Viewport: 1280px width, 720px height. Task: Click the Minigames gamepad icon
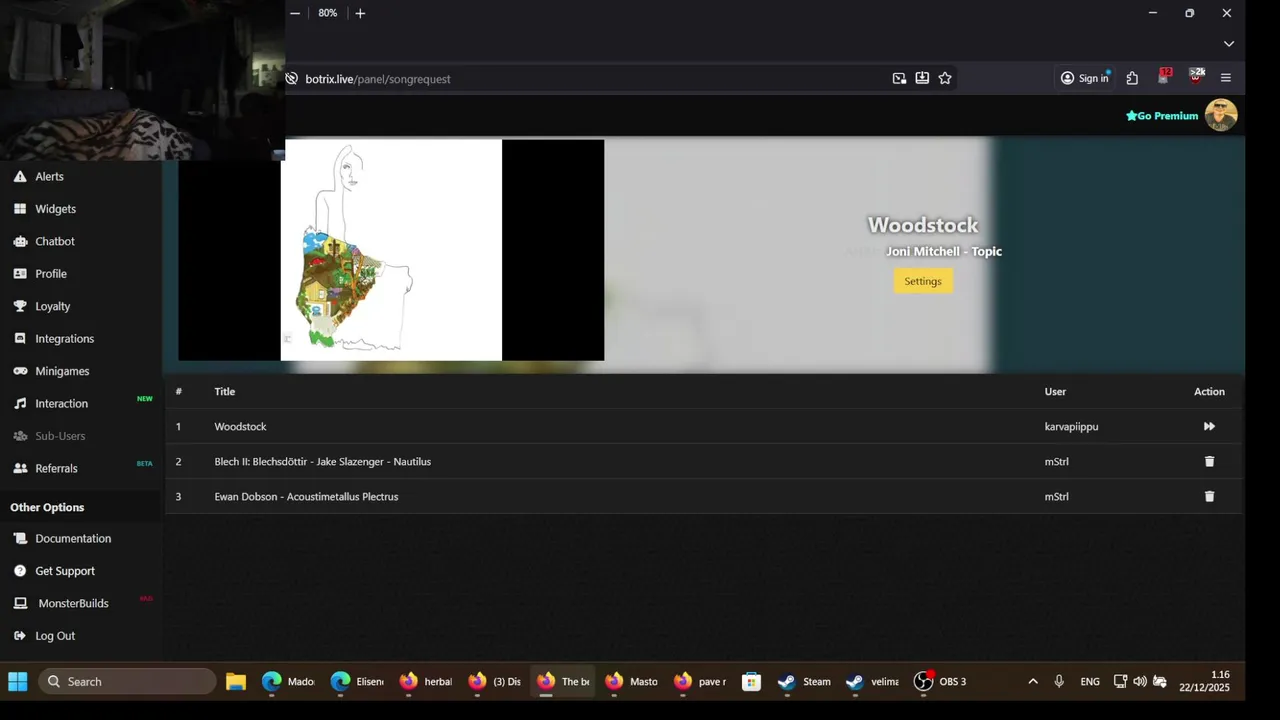tap(20, 371)
